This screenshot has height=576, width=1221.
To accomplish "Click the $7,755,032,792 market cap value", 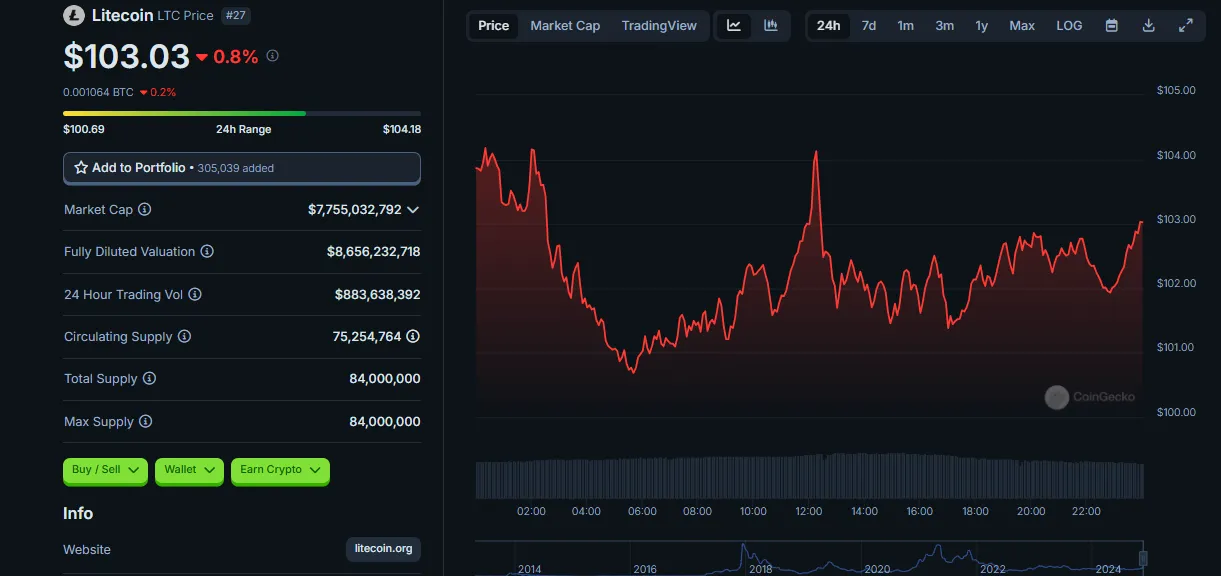I will click(x=355, y=210).
